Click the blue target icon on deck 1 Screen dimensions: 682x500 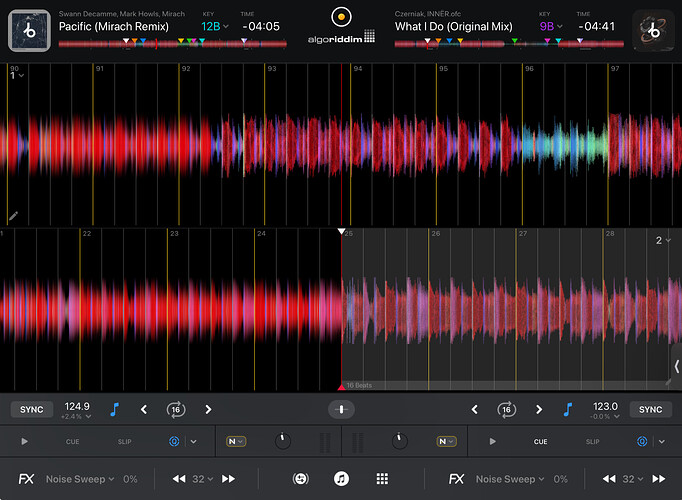174,441
